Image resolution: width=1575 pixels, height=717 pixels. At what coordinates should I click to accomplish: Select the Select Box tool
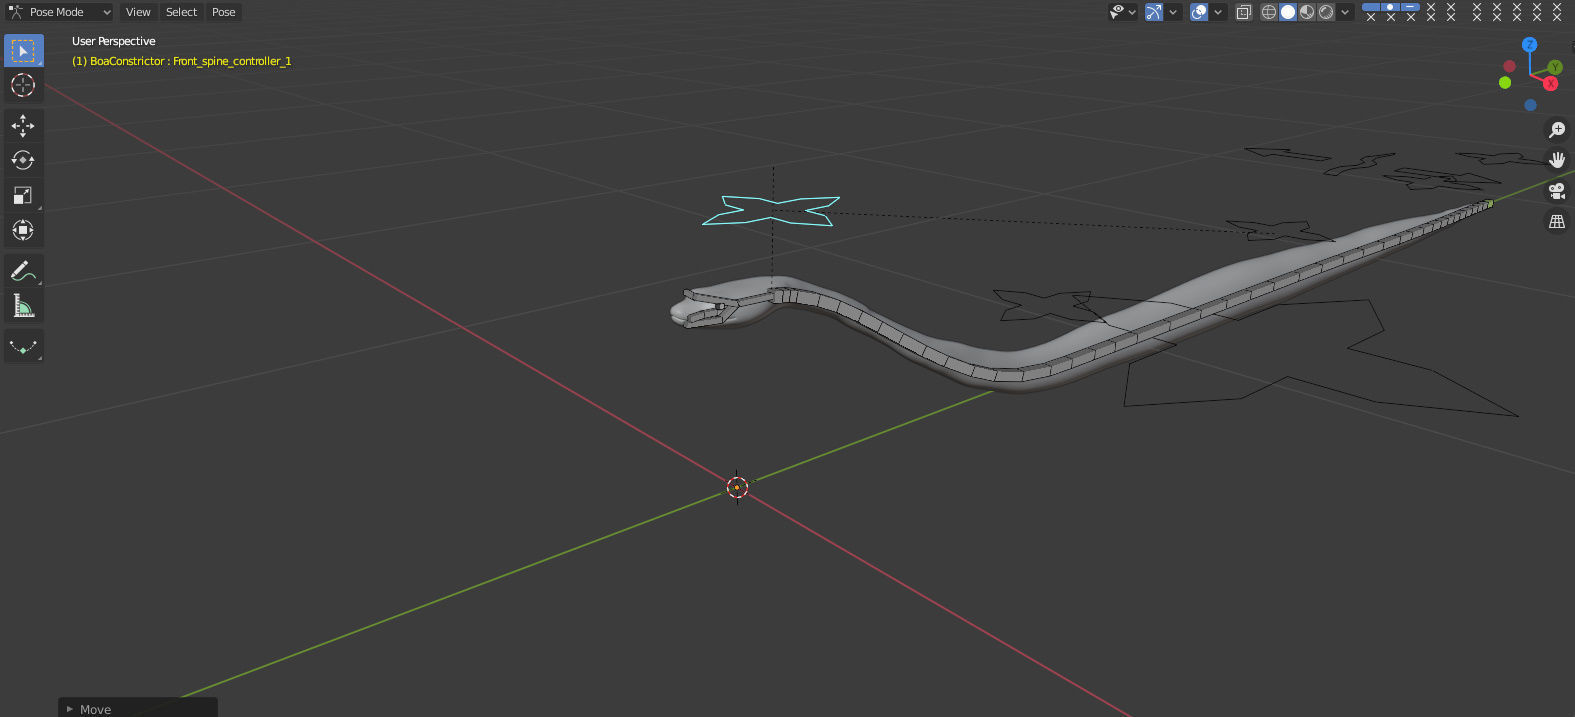click(23, 50)
